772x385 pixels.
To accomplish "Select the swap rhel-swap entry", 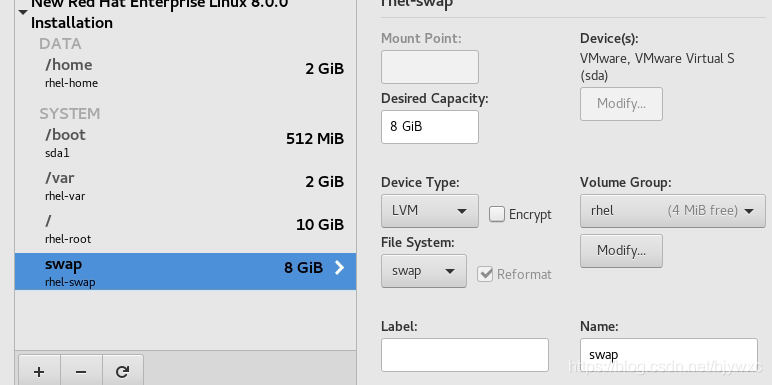I will coord(185,271).
